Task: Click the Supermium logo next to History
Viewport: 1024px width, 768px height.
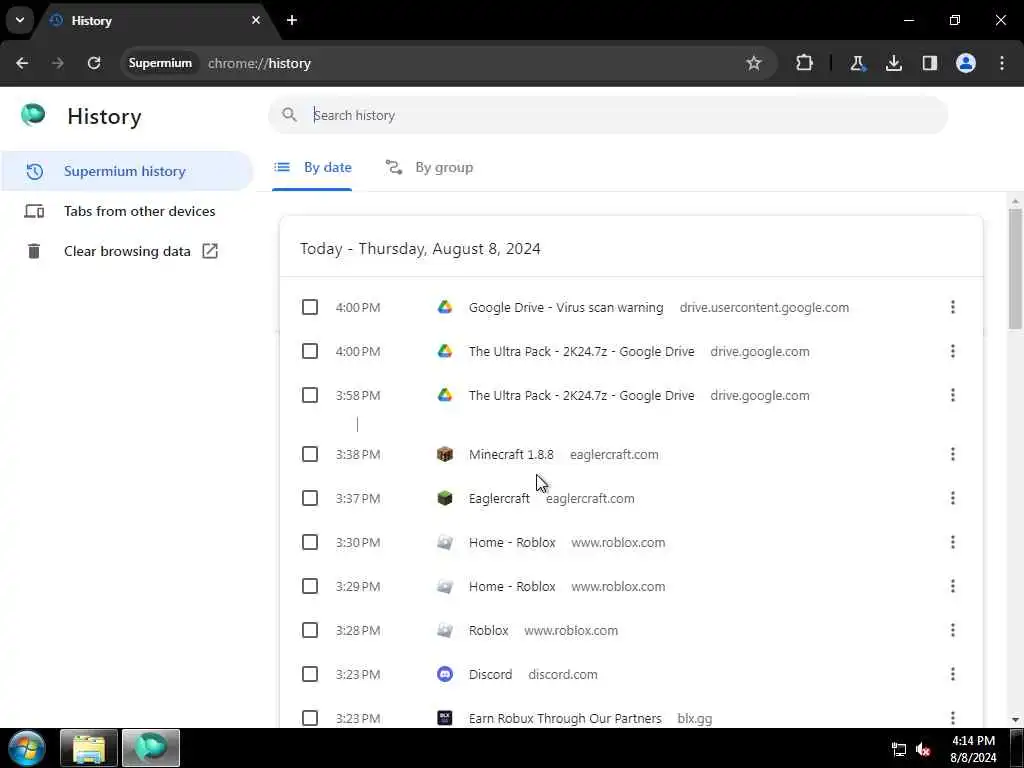Action: (x=33, y=115)
